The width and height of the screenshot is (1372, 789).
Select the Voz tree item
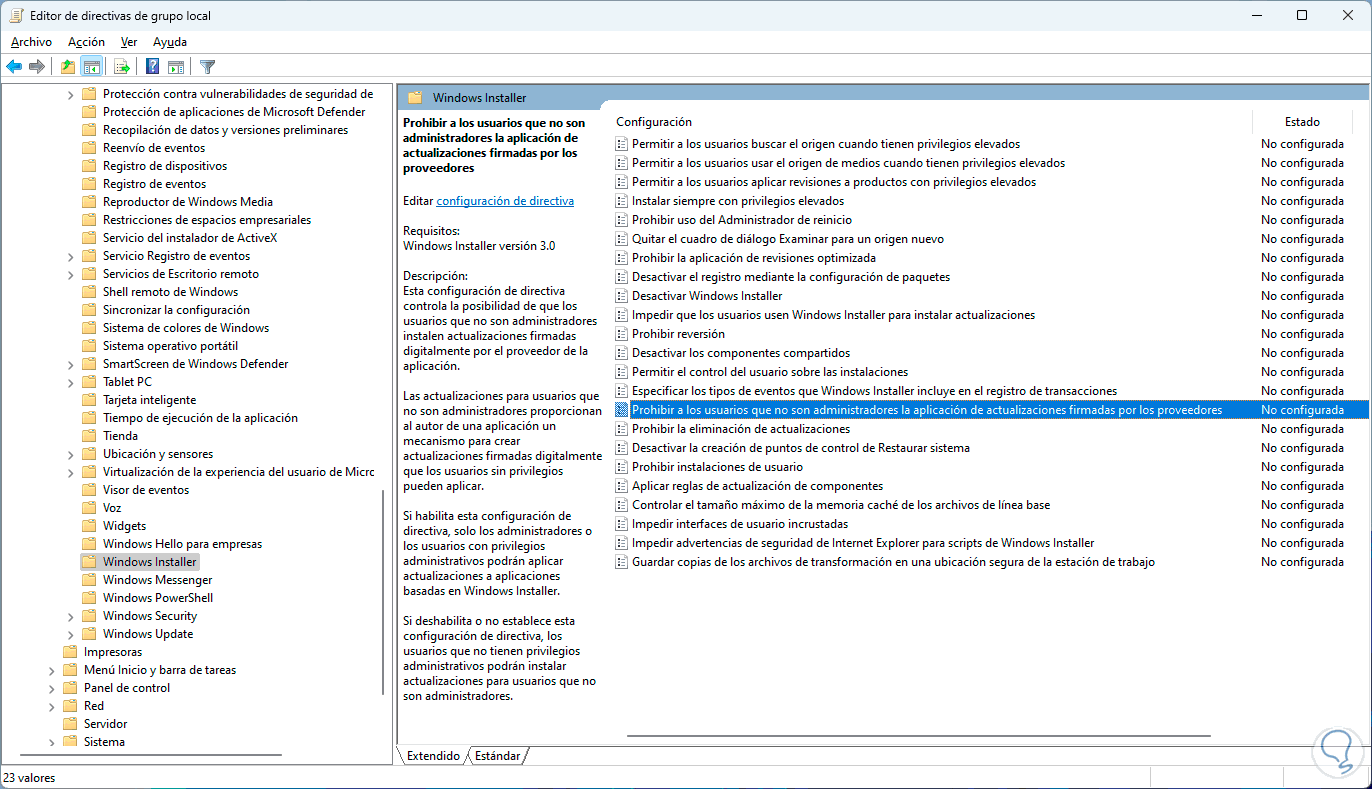(x=111, y=508)
